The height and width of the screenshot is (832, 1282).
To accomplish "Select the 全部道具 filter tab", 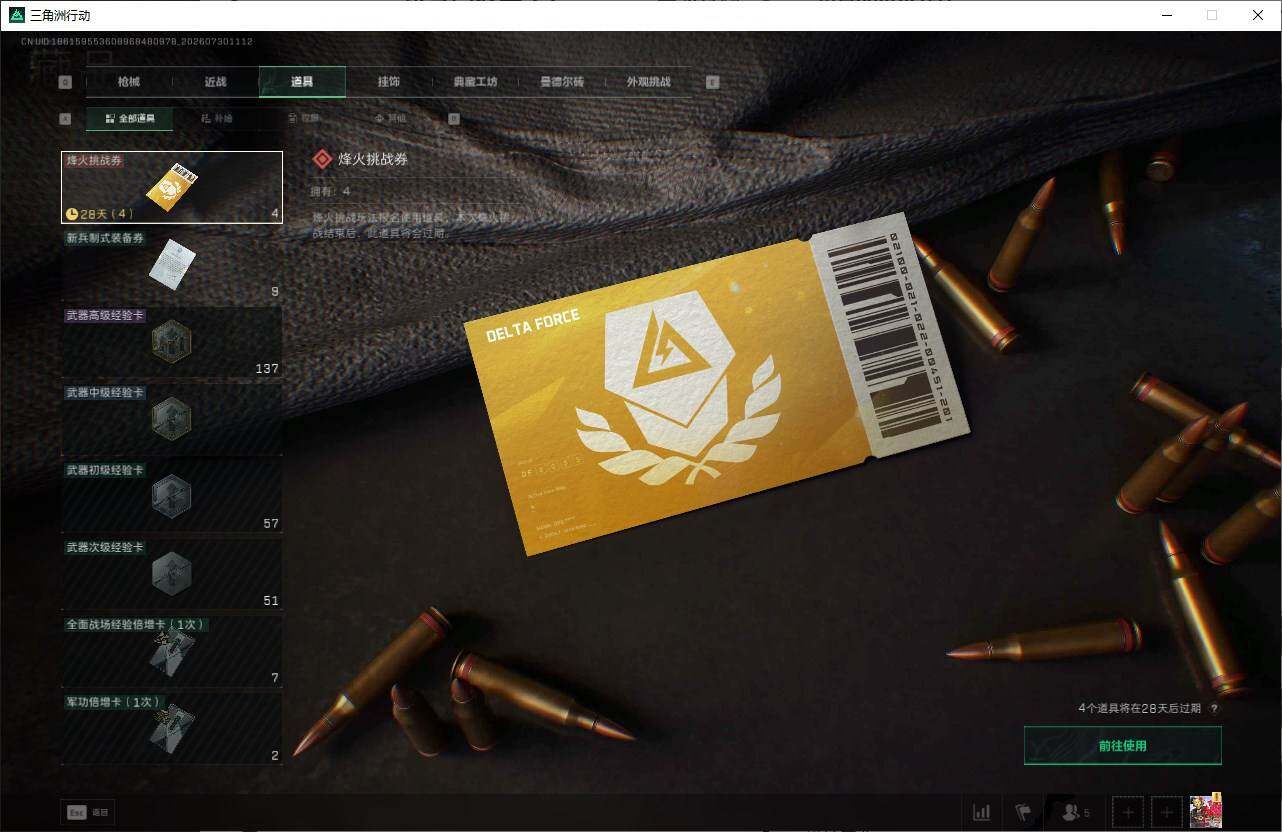I will click(129, 118).
